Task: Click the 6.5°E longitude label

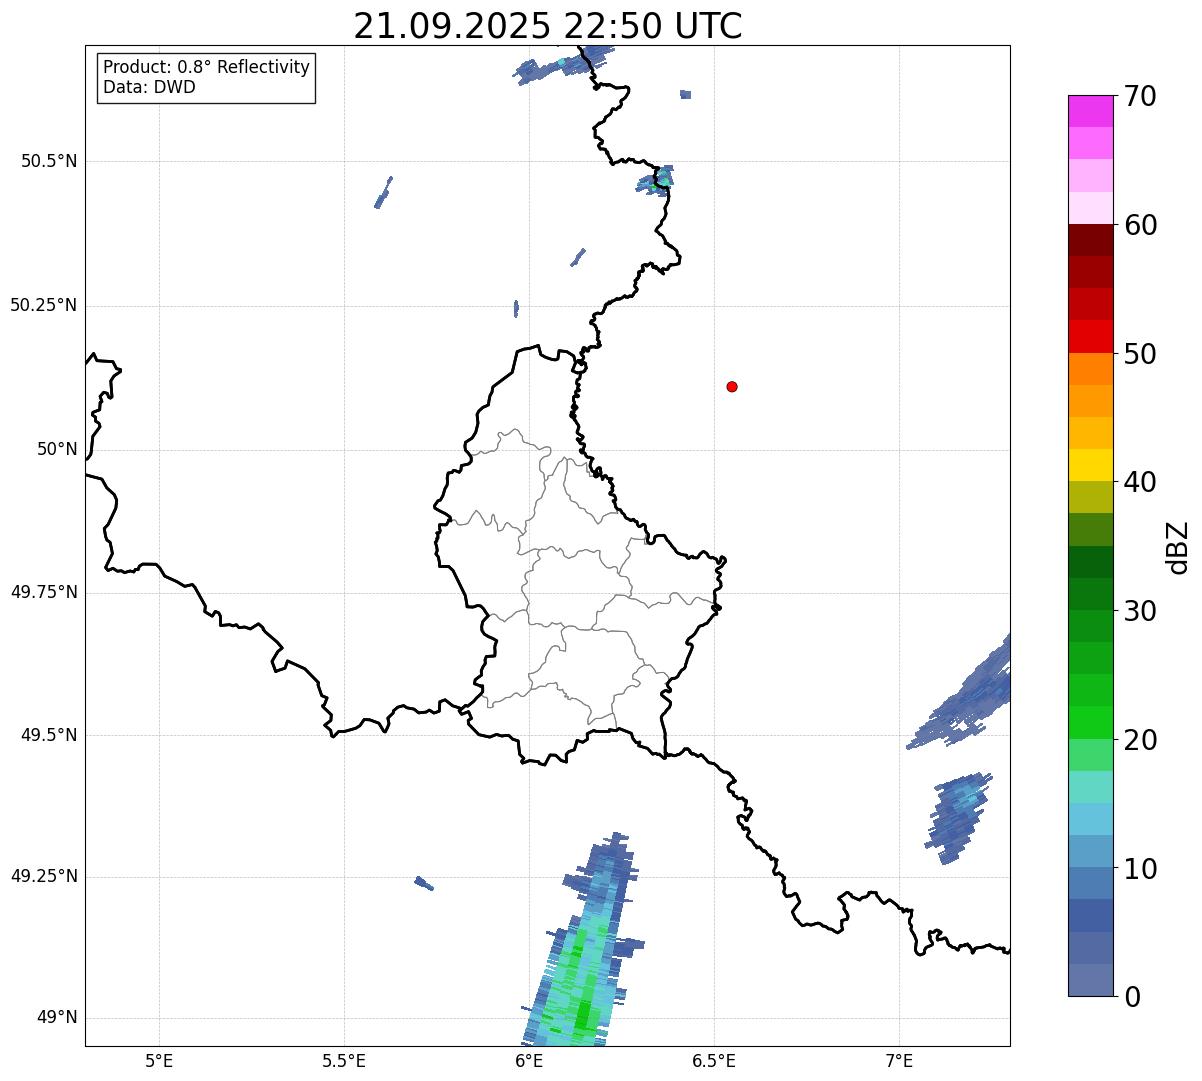Action: click(x=714, y=1060)
